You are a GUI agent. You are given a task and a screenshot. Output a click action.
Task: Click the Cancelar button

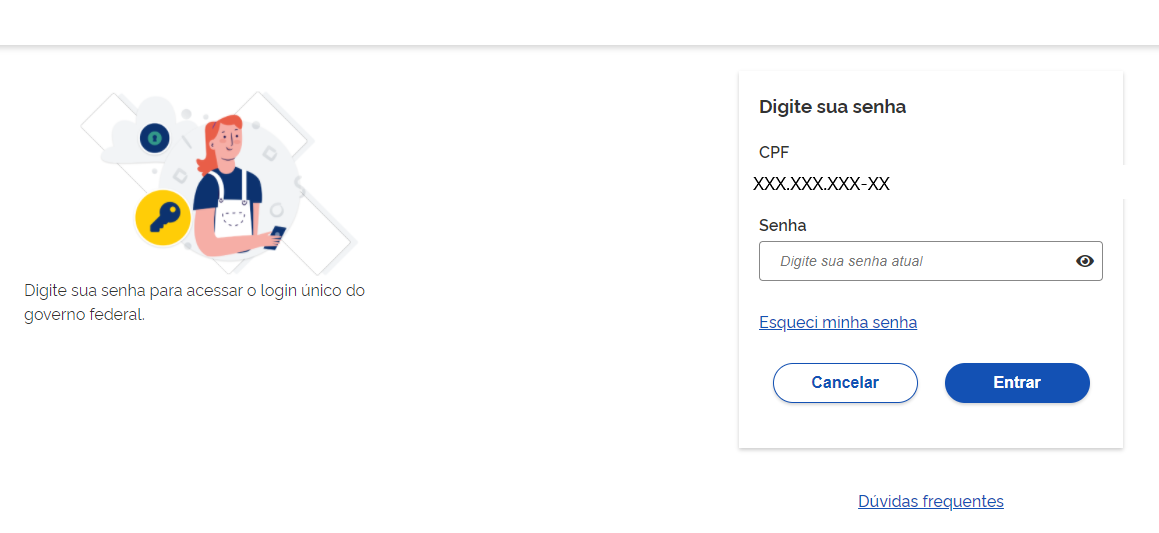click(x=845, y=383)
